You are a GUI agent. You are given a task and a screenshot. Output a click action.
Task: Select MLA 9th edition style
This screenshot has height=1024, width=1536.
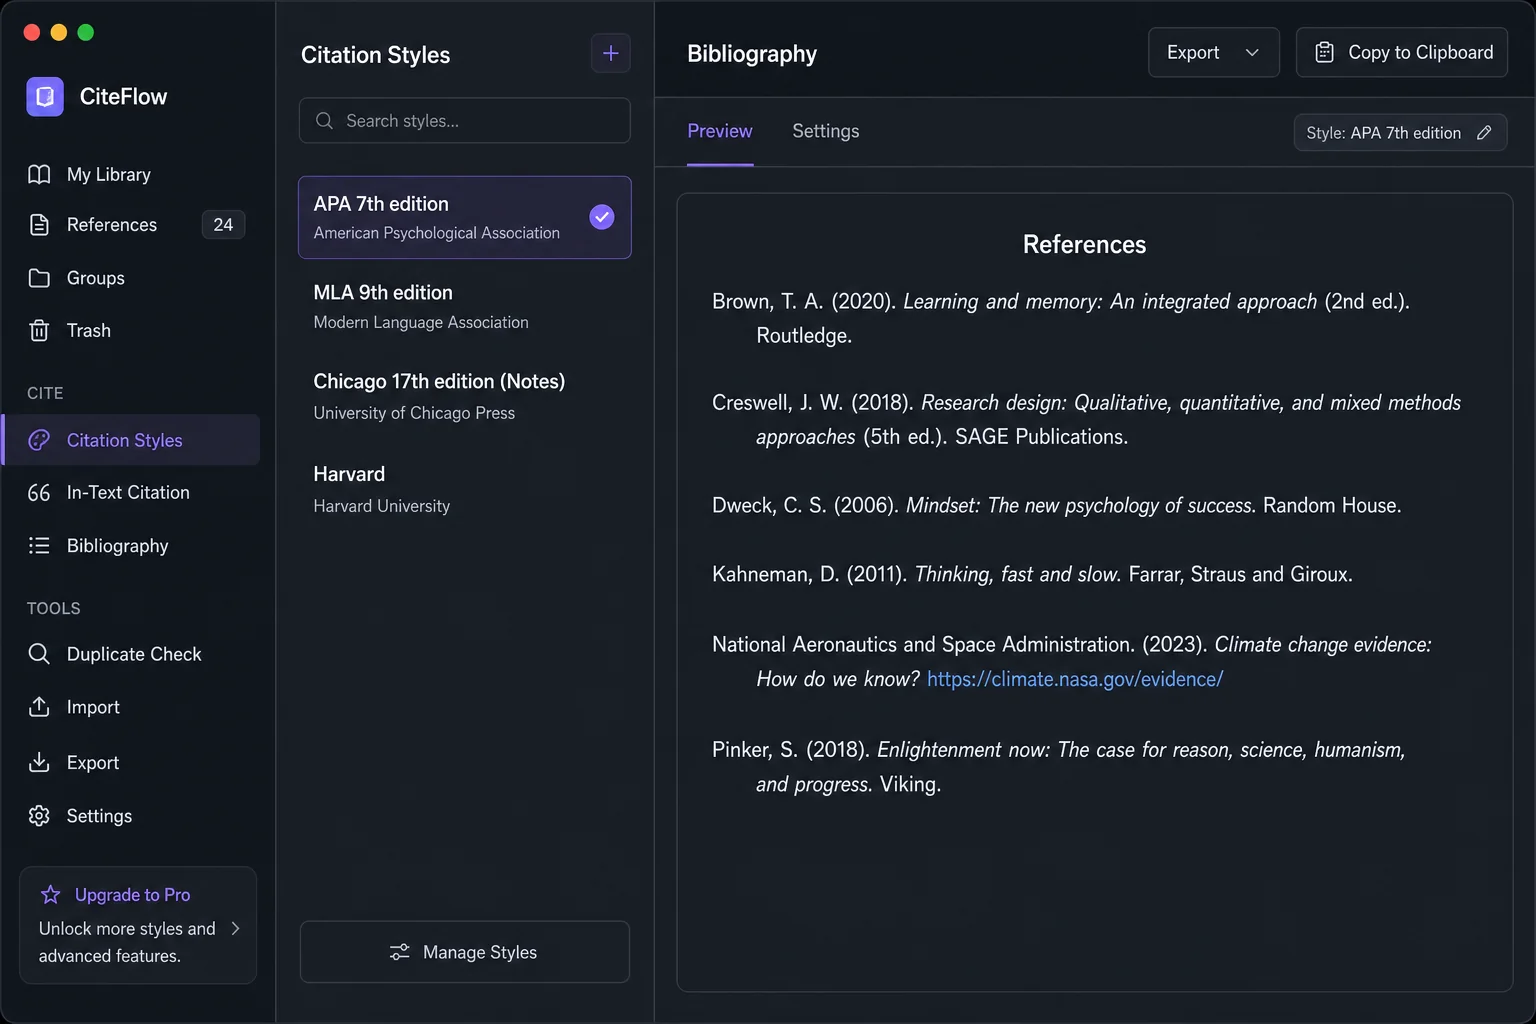[465, 307]
